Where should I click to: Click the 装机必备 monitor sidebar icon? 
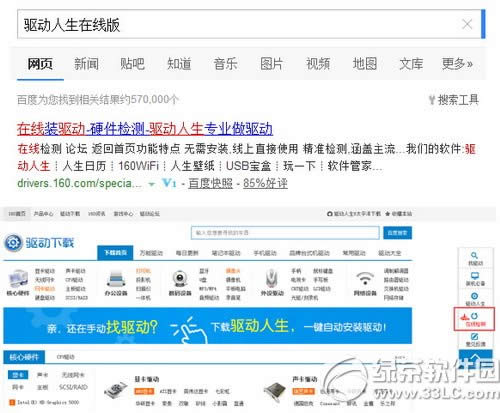475,279
